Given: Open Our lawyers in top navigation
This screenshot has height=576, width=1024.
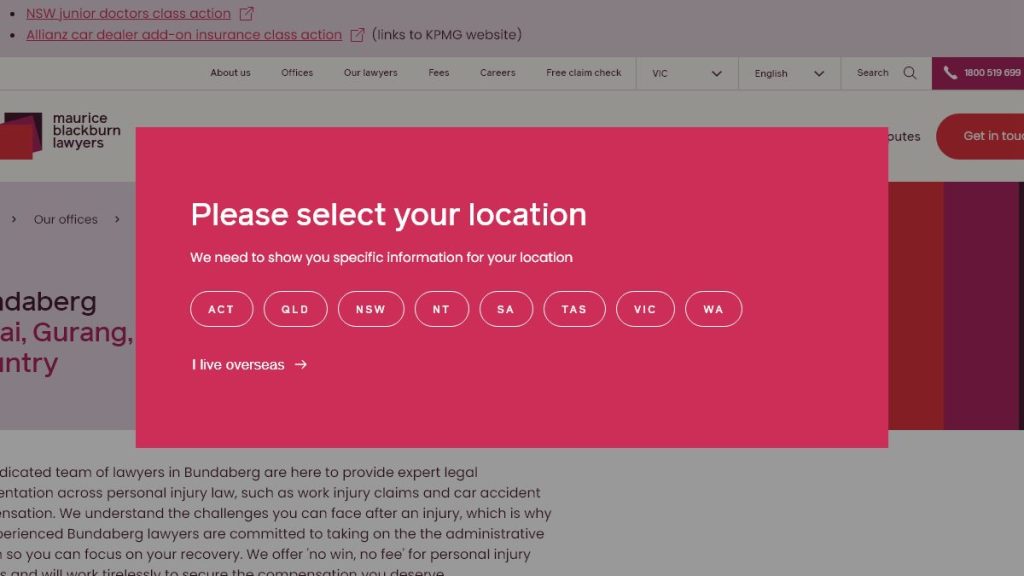Looking at the screenshot, I should pyautogui.click(x=370, y=72).
